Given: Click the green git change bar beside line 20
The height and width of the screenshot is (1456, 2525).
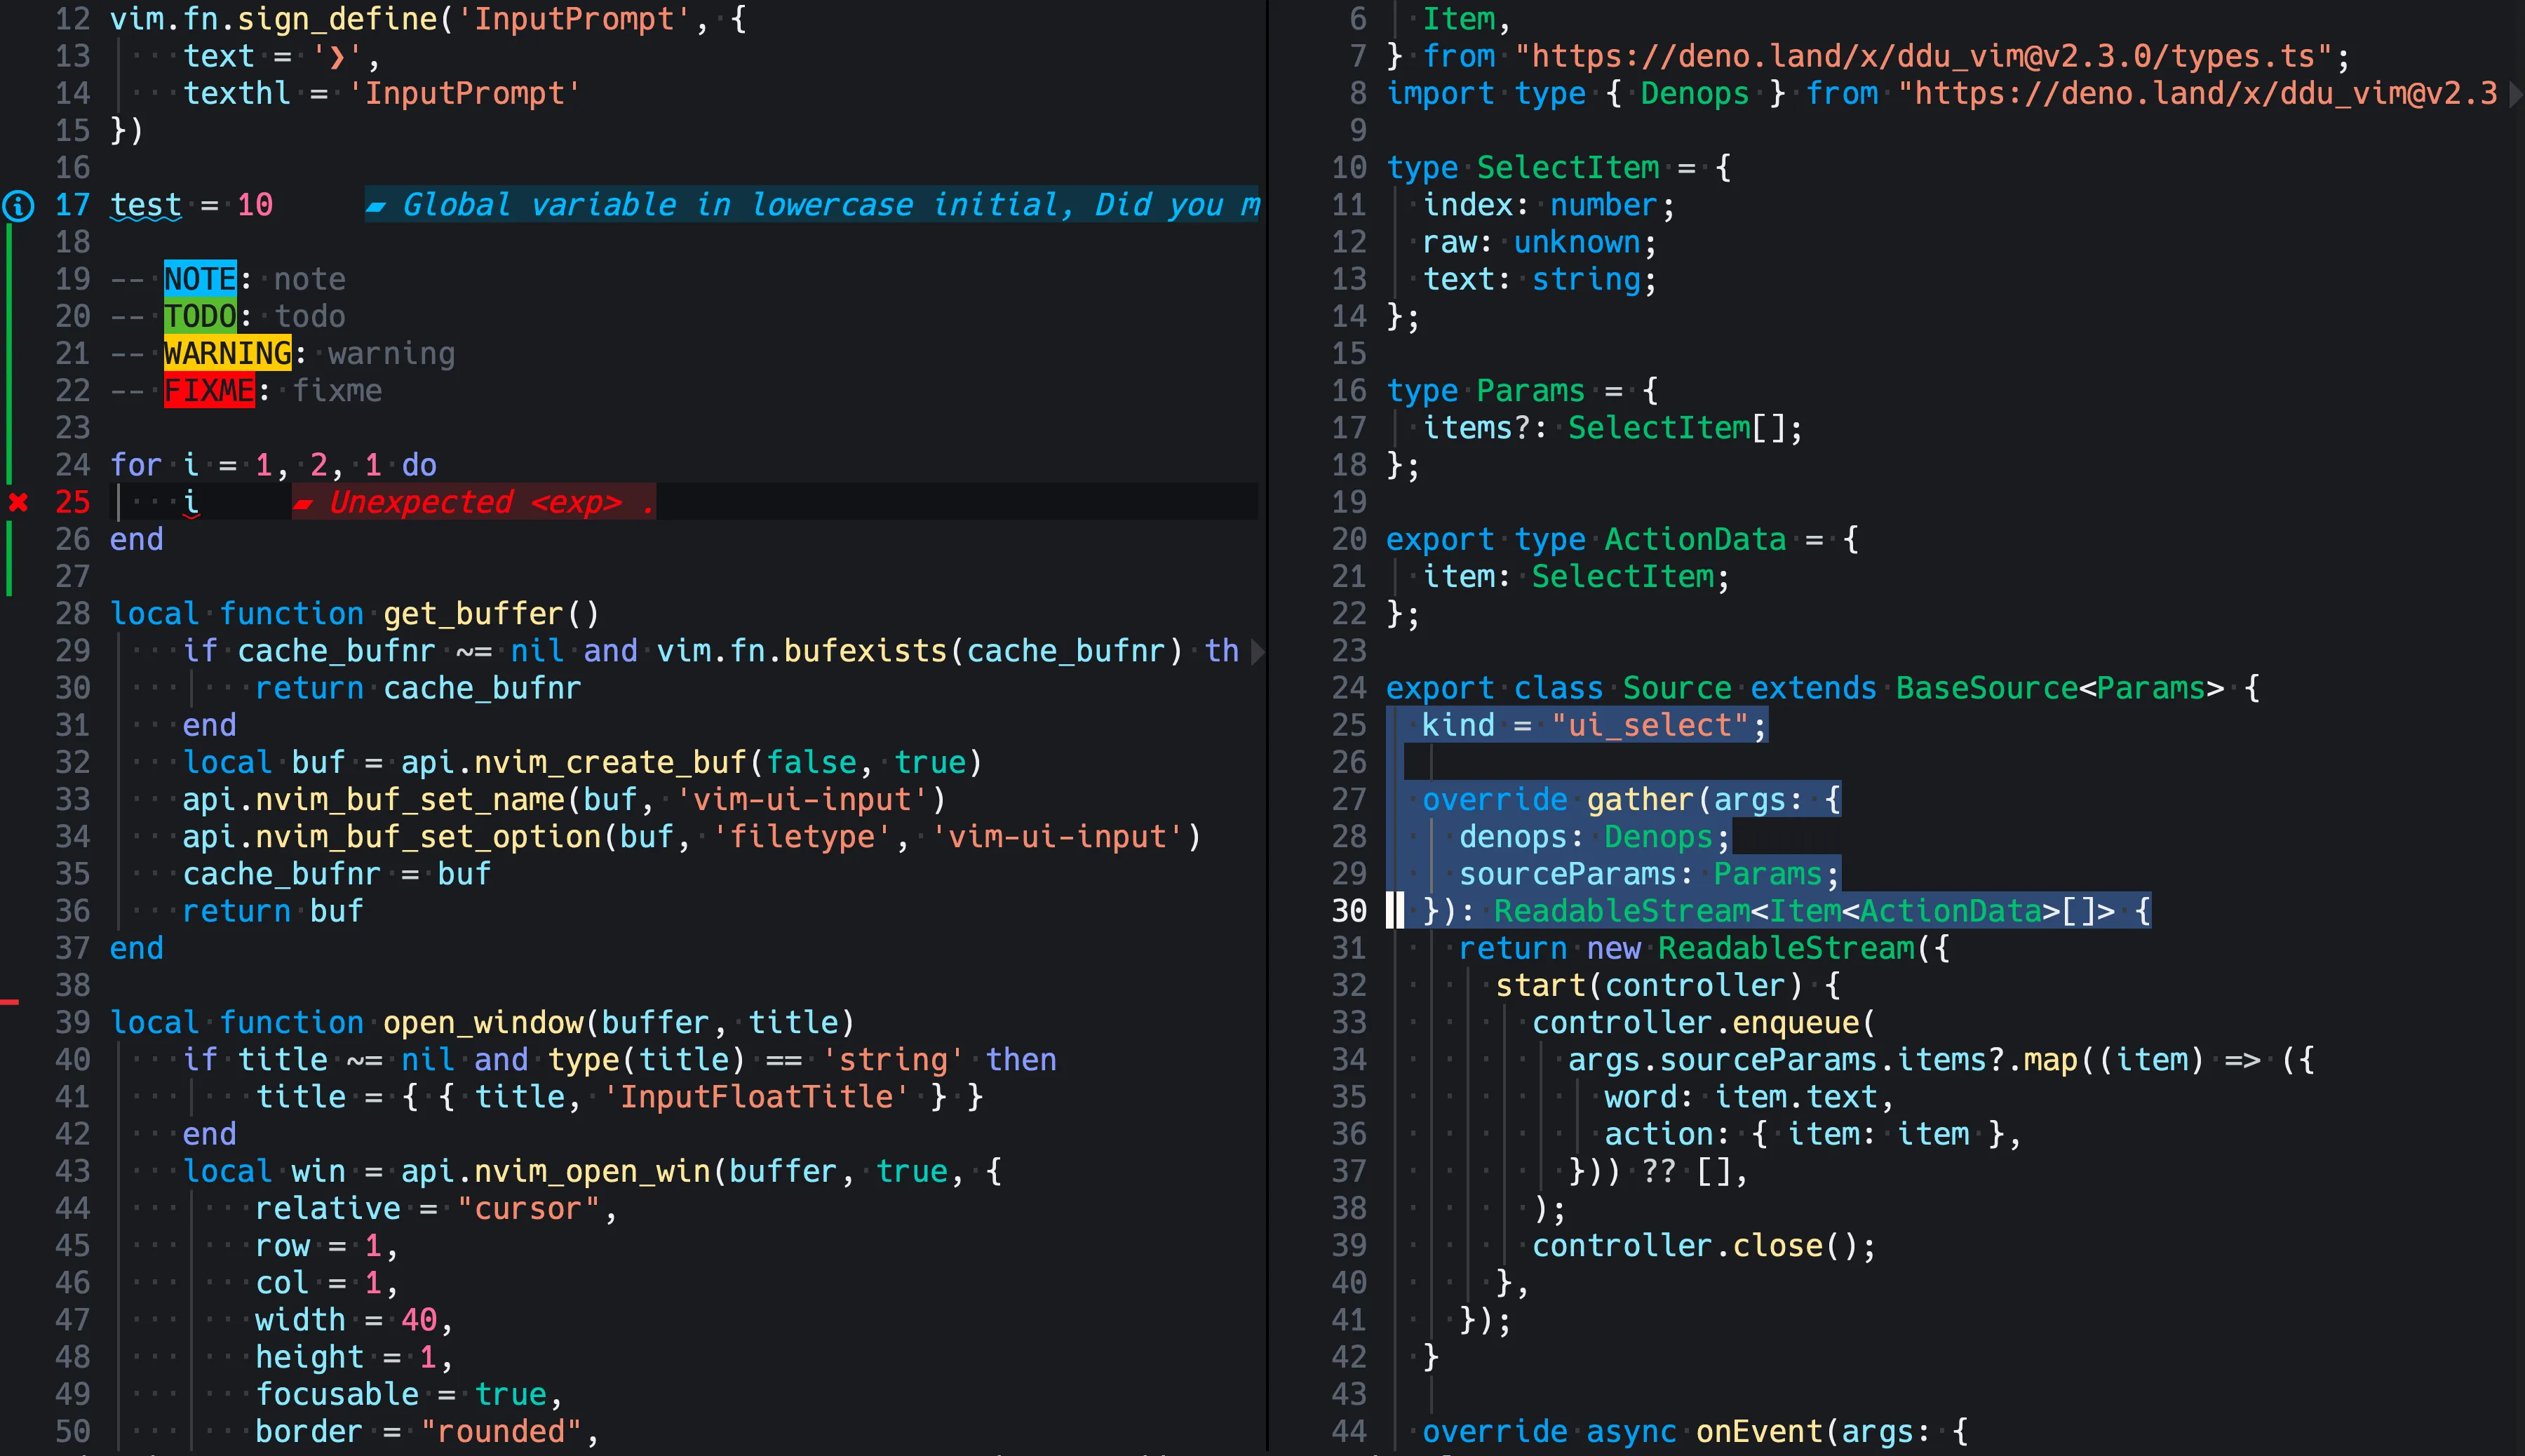Looking at the screenshot, I should [x=9, y=317].
